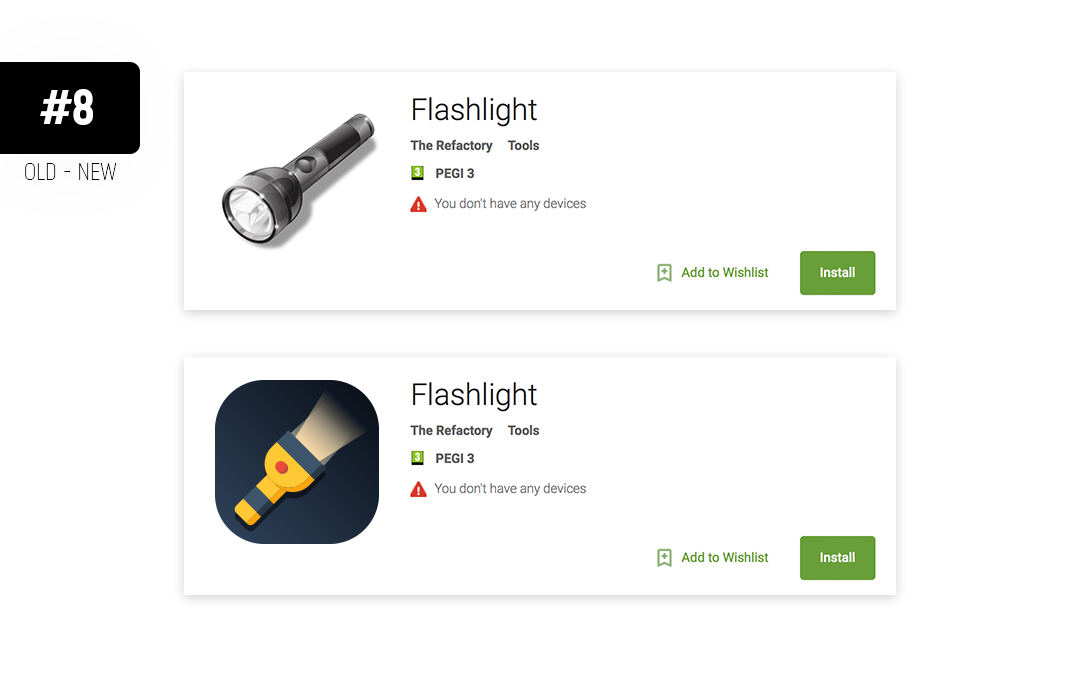This screenshot has width=1080, height=700.
Task: Open The Refactory developer link in top card
Action: [x=451, y=145]
